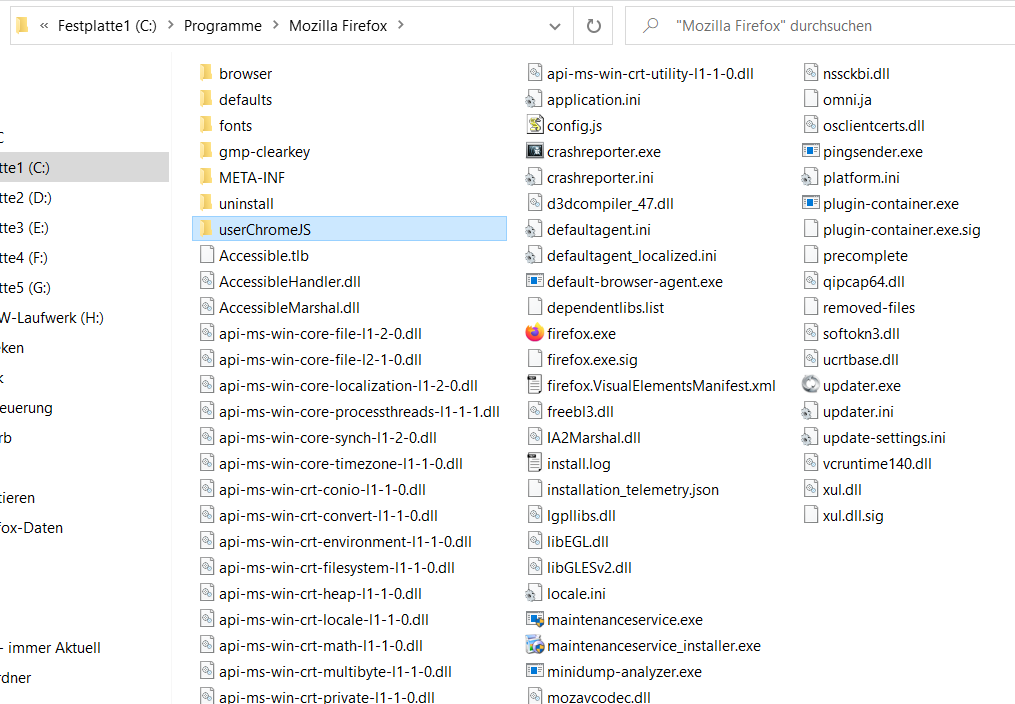Click the userChromeJS folder icon
This screenshot has height=704, width=1015.
[206, 228]
